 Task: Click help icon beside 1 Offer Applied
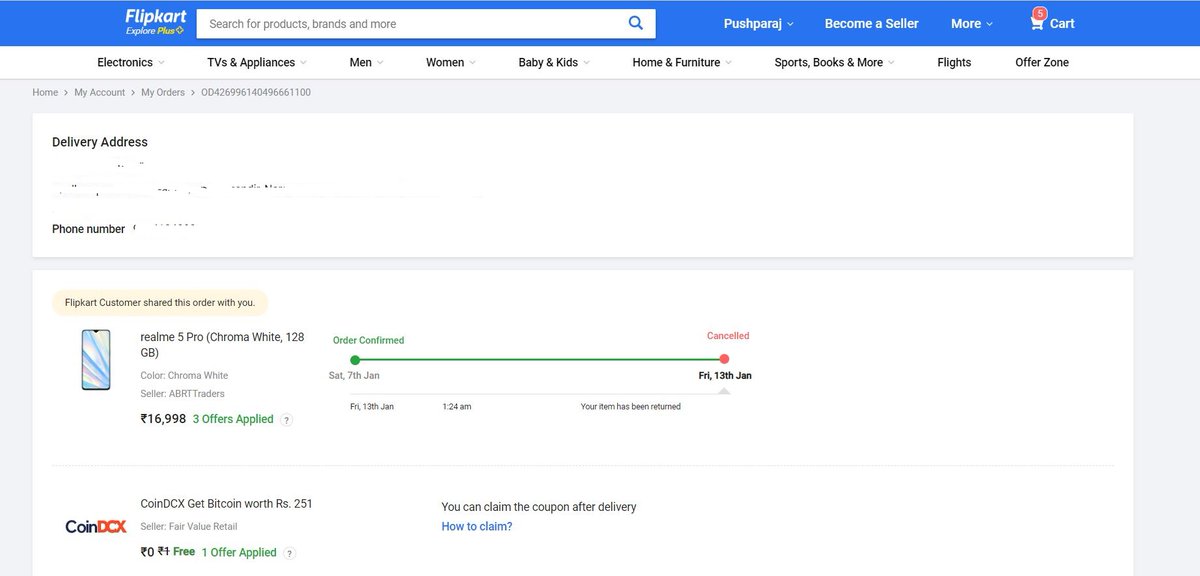point(289,553)
